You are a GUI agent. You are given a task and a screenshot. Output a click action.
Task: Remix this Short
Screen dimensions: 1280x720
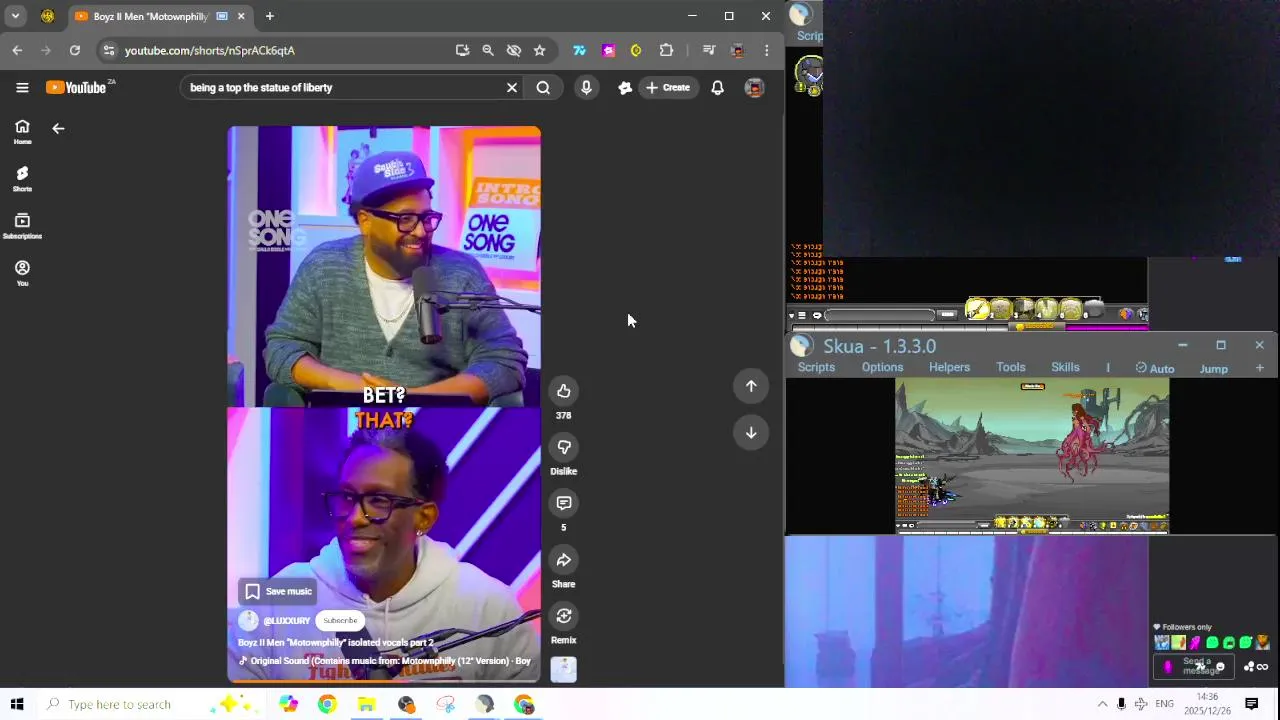click(564, 616)
